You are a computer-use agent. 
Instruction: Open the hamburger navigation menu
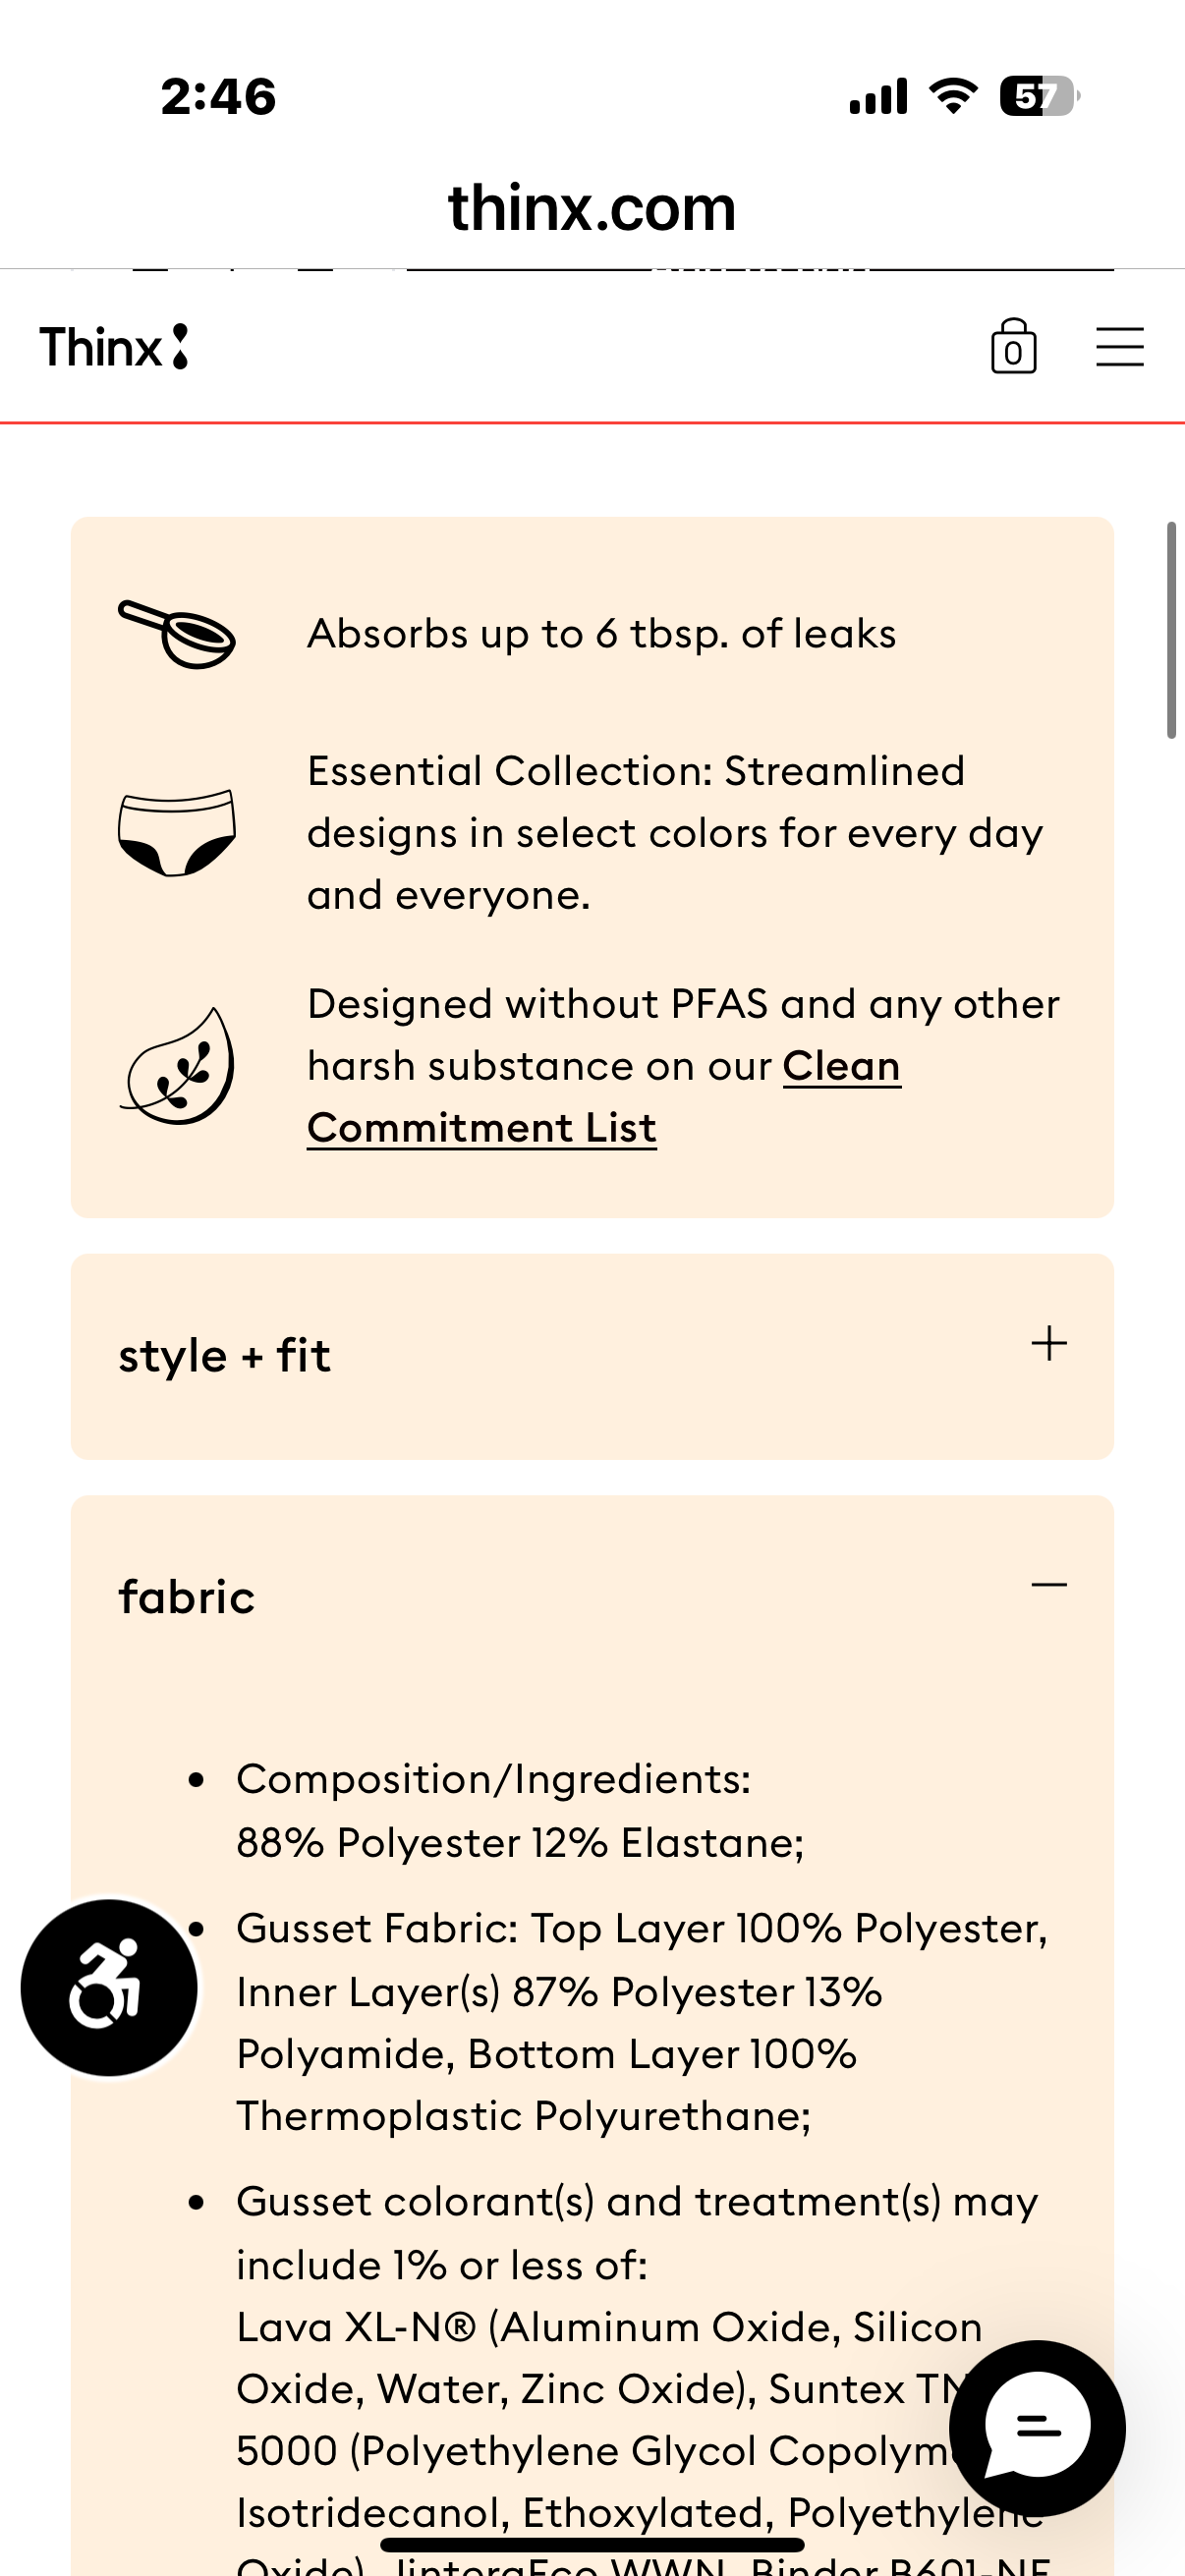[x=1119, y=347]
